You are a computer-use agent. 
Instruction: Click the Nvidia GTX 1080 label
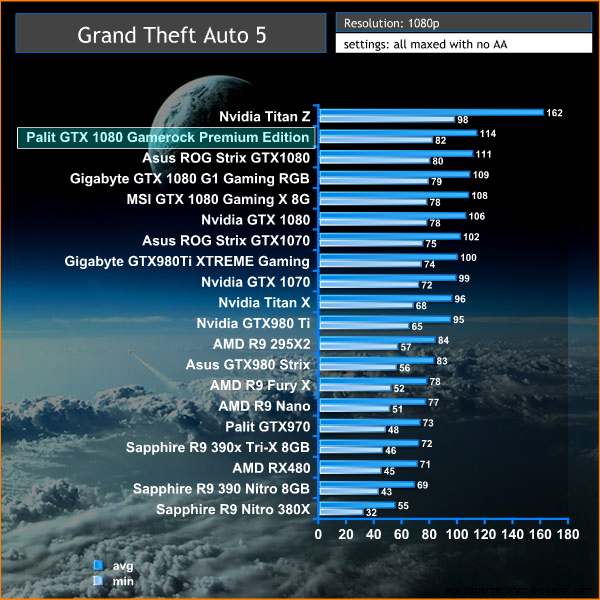256,220
